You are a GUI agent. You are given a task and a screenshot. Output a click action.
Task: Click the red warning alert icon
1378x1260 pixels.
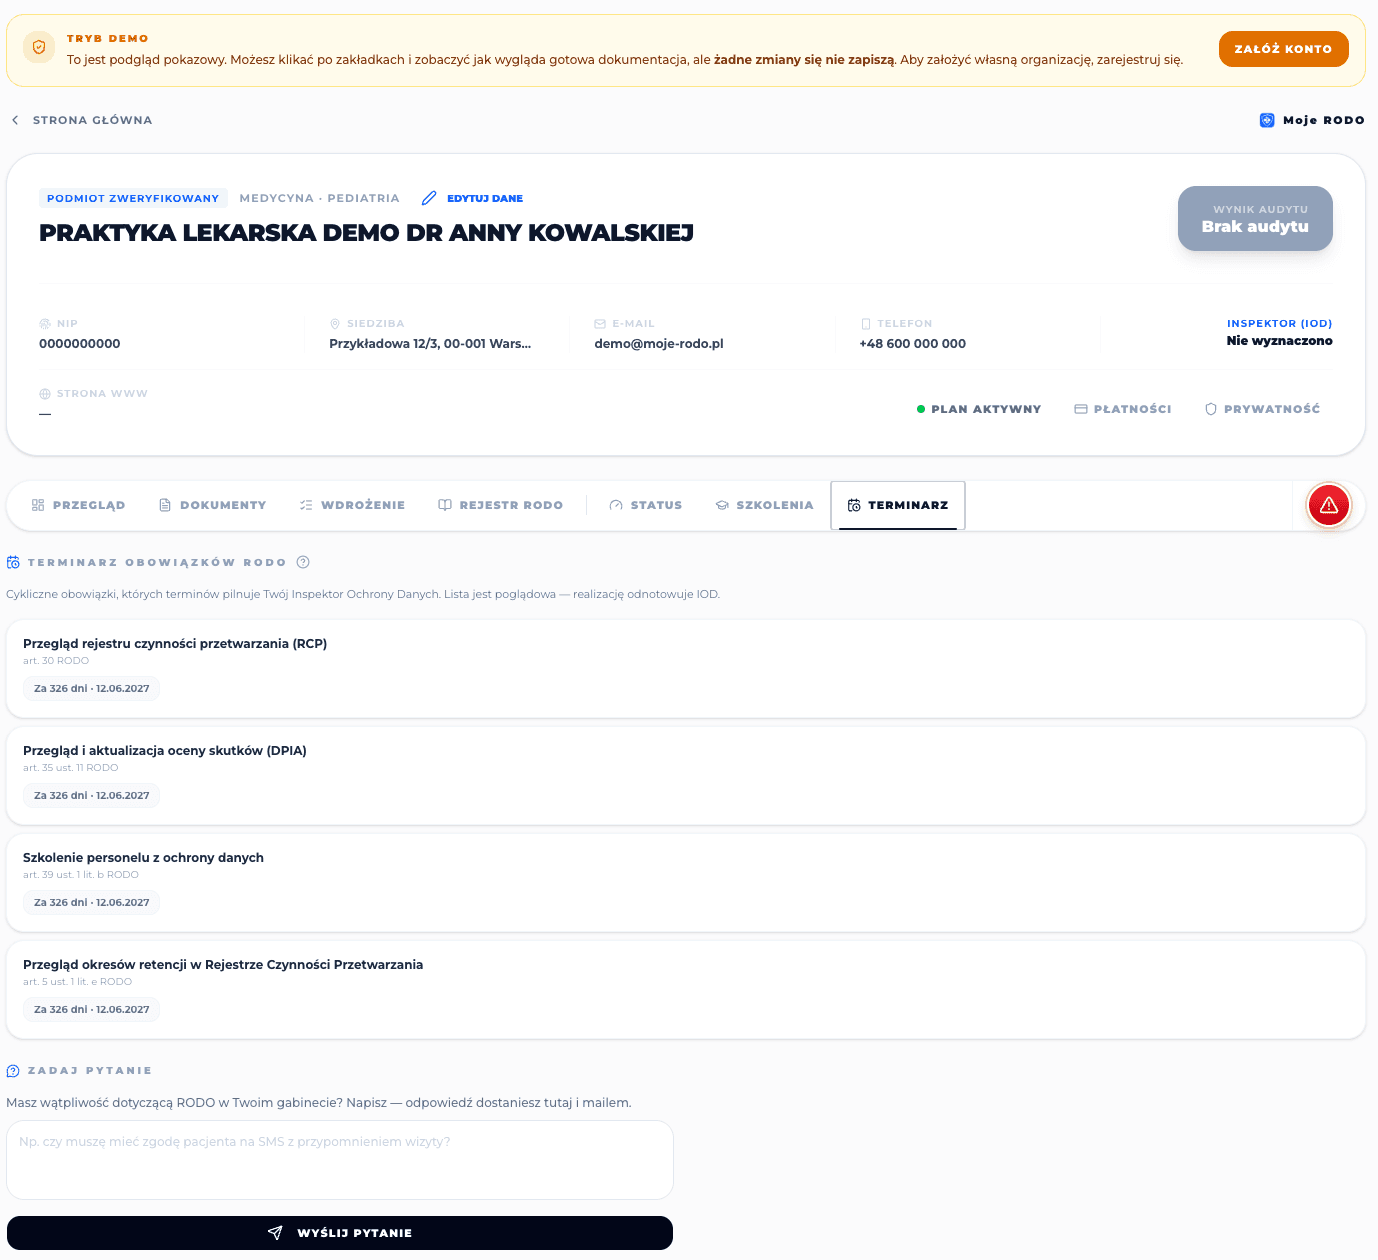coord(1329,505)
